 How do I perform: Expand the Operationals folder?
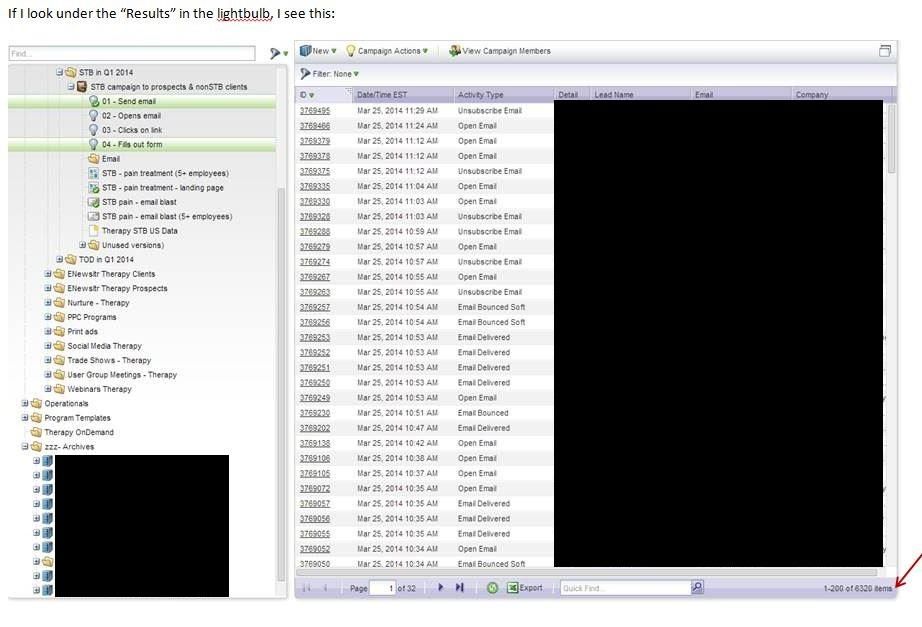click(24, 404)
